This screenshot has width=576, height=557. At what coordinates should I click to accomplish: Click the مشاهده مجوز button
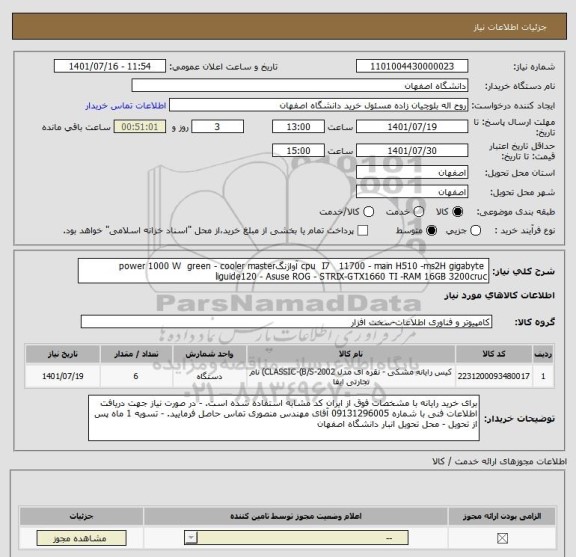pos(82,538)
